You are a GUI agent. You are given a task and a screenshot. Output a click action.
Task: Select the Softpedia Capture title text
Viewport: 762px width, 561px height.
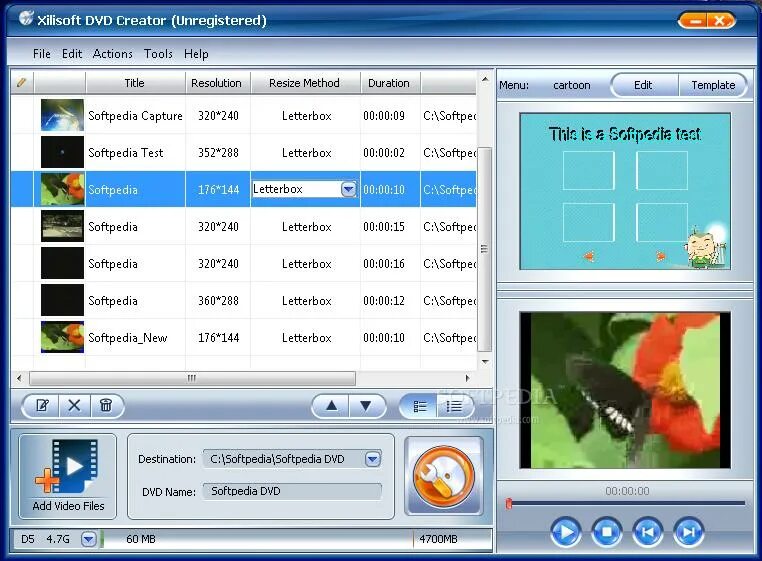coord(136,116)
